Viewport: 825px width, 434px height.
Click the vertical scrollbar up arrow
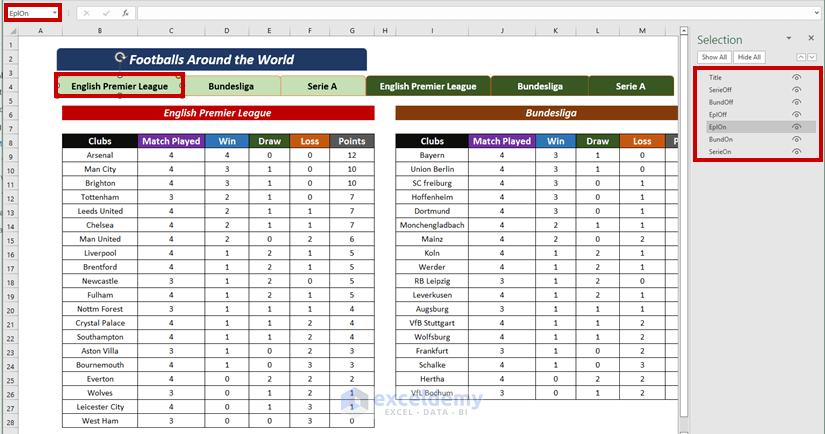pyautogui.click(x=684, y=31)
